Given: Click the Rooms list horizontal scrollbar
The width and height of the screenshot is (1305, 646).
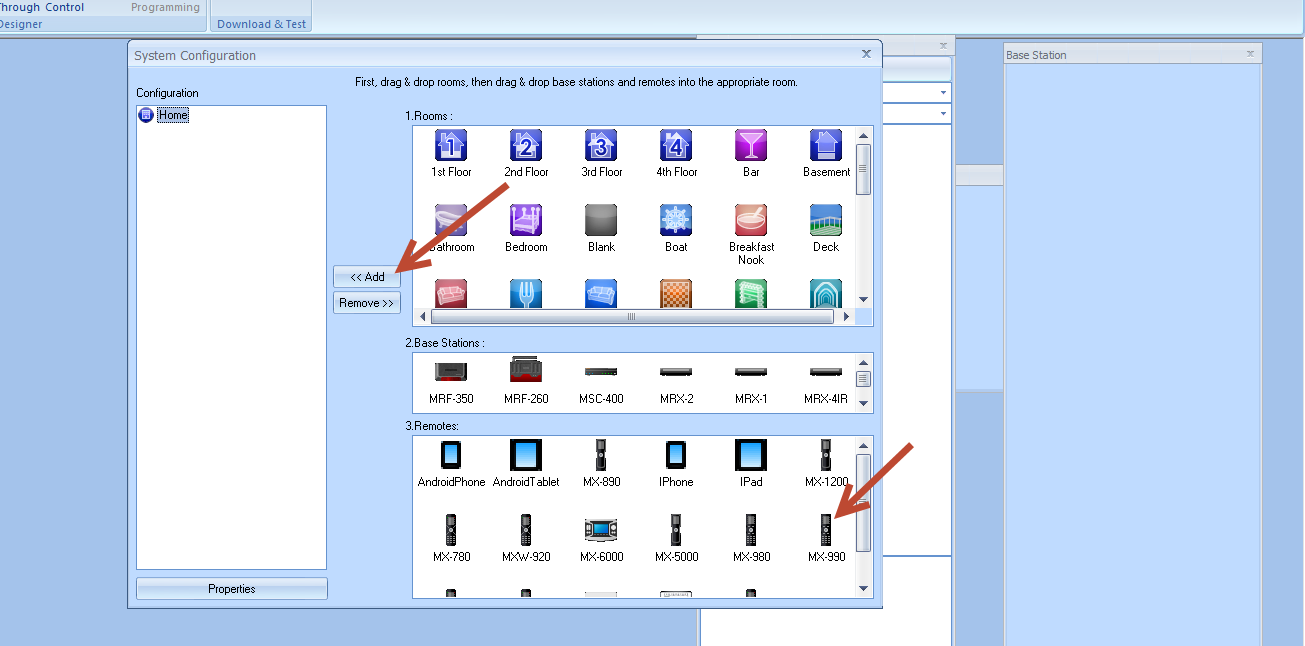Looking at the screenshot, I should (632, 316).
